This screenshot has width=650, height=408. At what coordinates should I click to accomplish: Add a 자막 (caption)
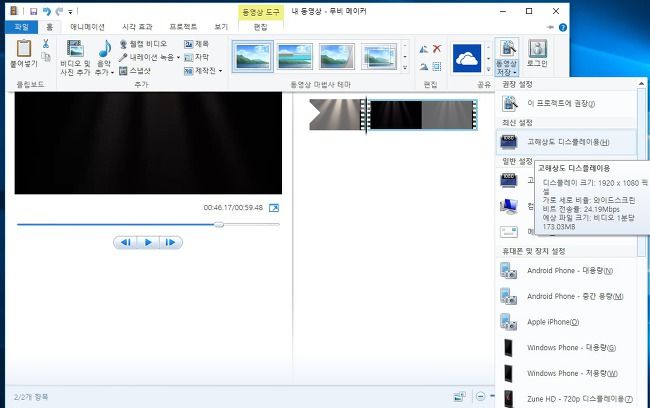coord(196,57)
